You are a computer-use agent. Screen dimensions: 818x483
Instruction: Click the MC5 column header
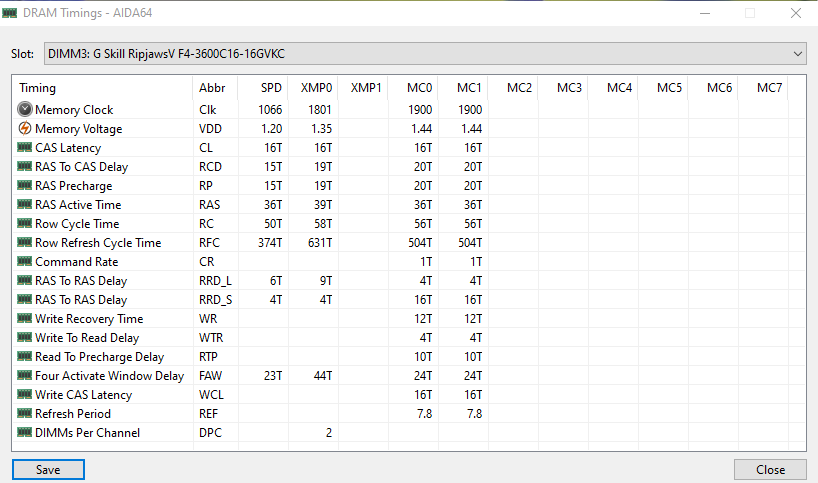tap(664, 88)
